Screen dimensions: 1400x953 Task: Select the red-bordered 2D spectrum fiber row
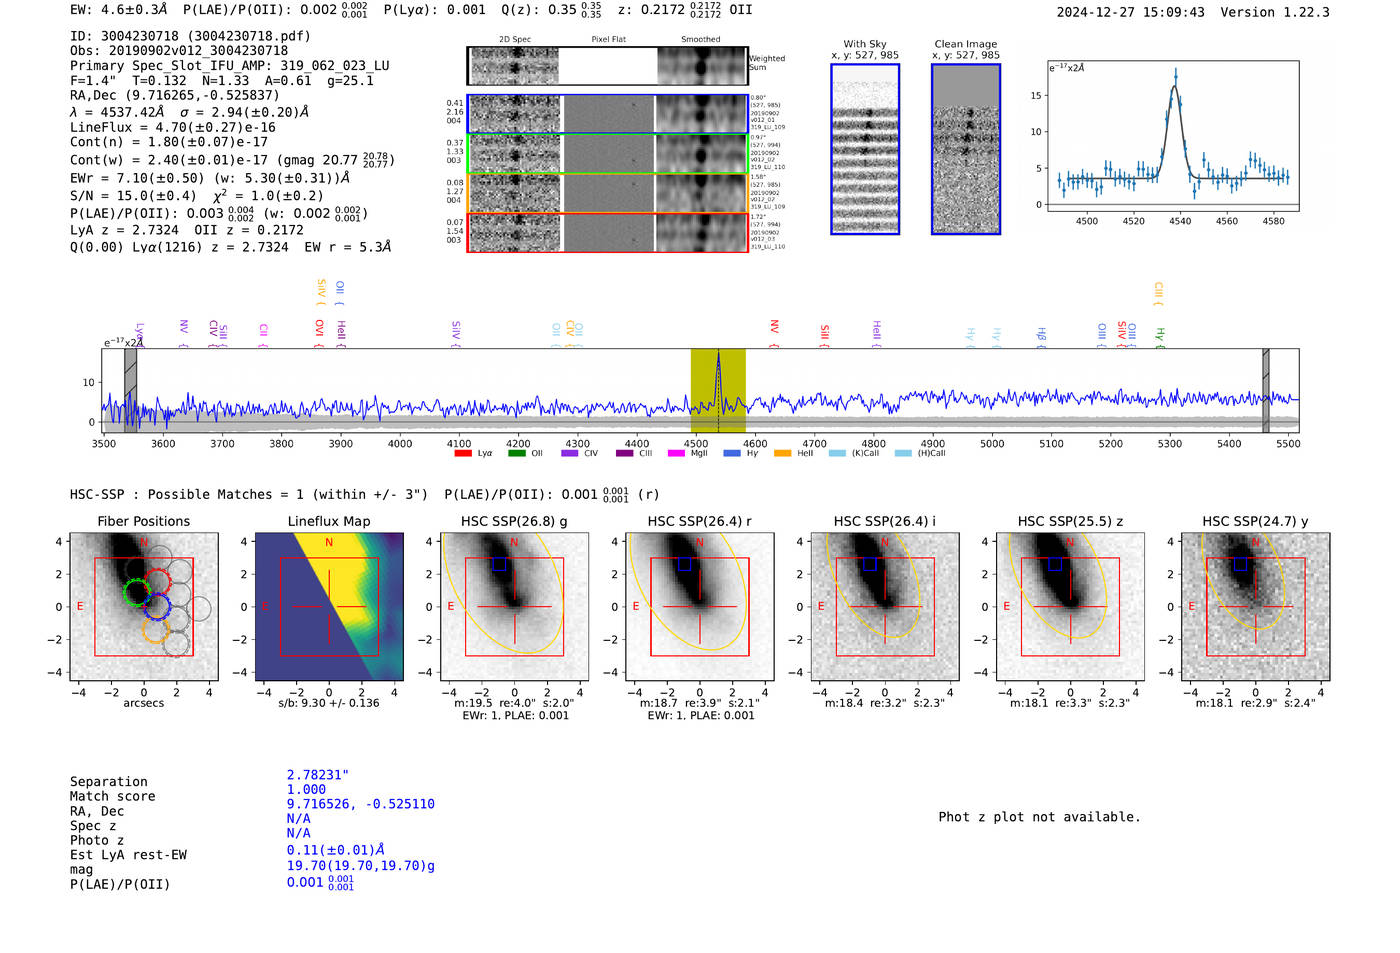(607, 232)
